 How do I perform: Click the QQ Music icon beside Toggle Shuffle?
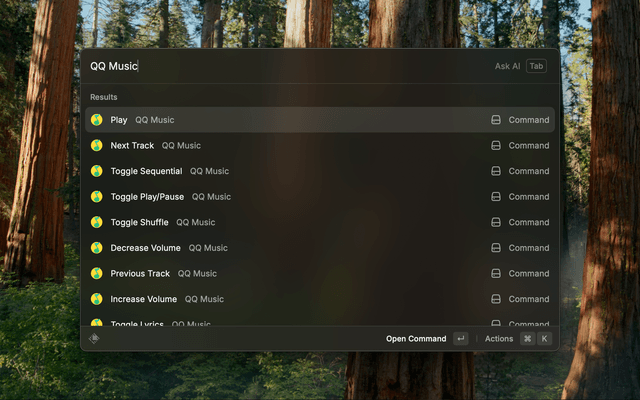tap(97, 222)
